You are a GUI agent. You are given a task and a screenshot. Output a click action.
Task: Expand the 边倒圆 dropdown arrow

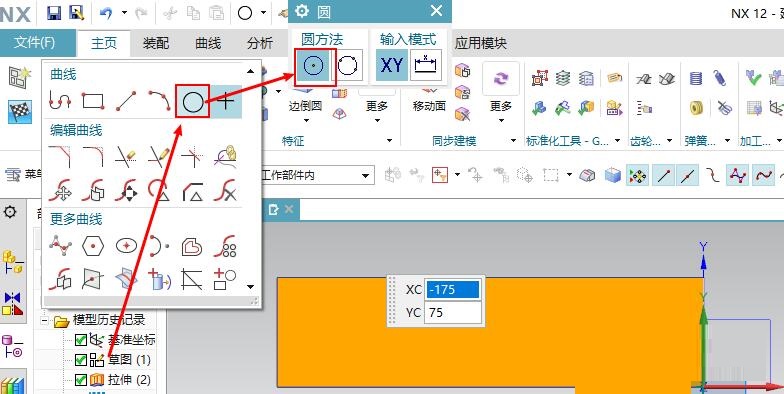tap(306, 120)
